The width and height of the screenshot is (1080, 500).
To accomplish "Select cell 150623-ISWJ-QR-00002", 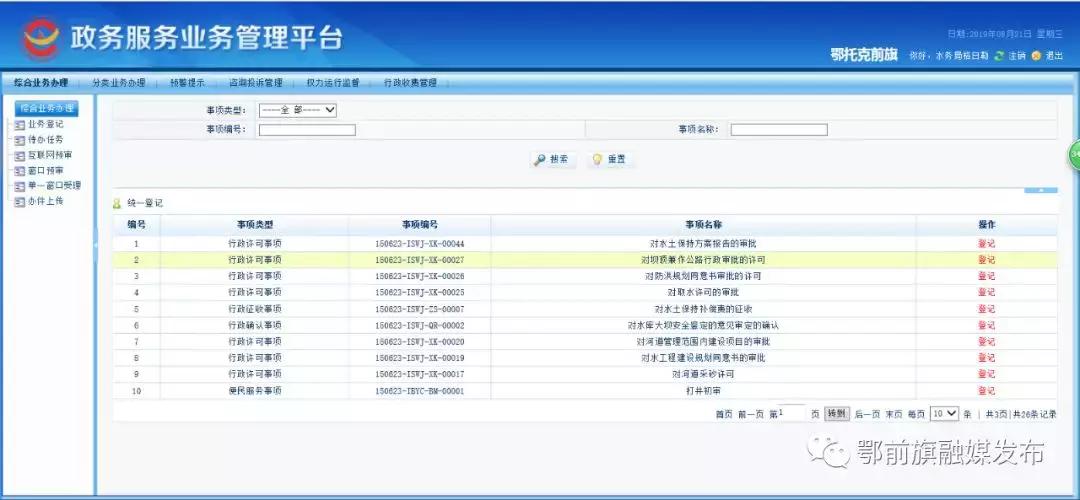I will (x=419, y=325).
